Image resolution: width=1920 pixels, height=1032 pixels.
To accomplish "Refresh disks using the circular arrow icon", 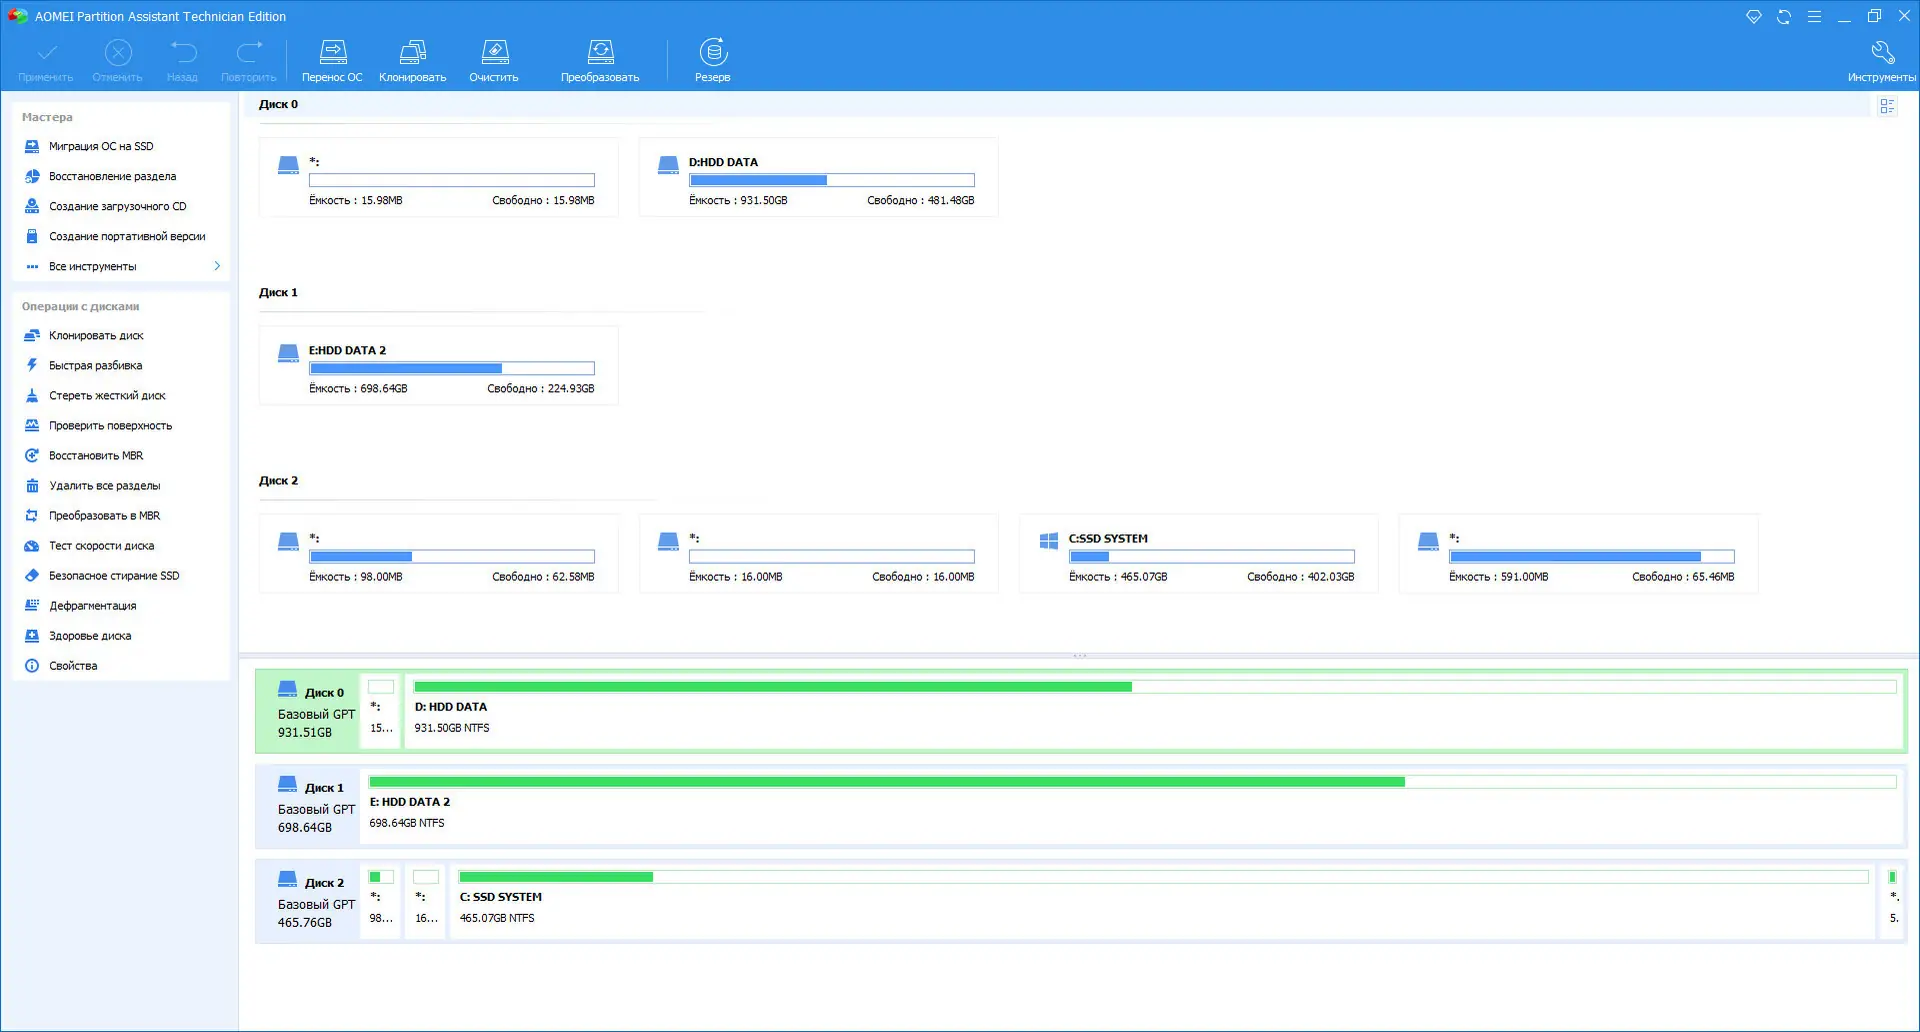I will 1784,16.
